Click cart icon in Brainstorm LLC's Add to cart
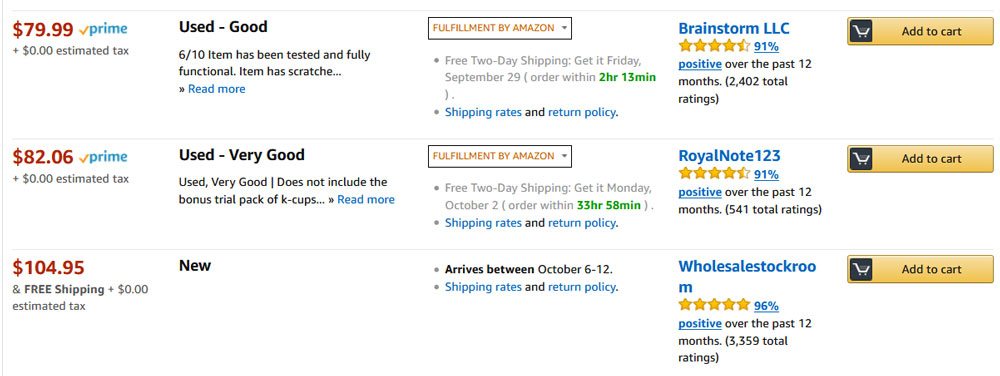1000x376 pixels. coord(862,31)
